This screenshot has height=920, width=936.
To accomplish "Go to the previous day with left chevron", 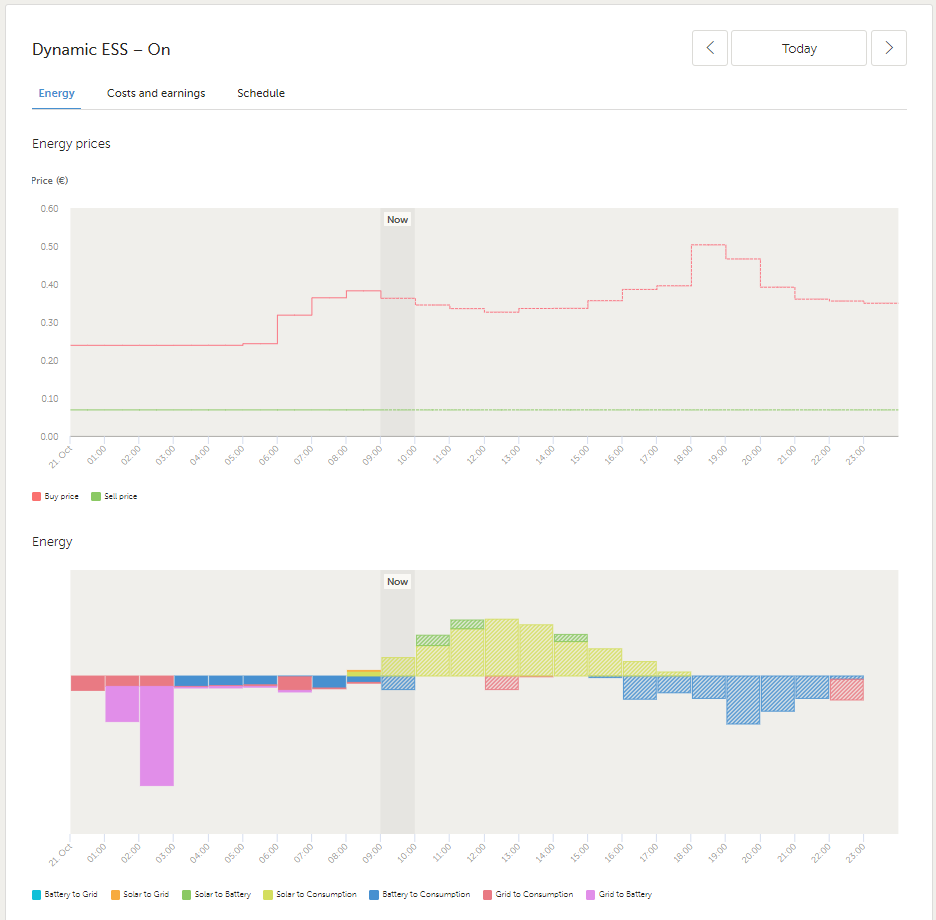I will point(710,48).
